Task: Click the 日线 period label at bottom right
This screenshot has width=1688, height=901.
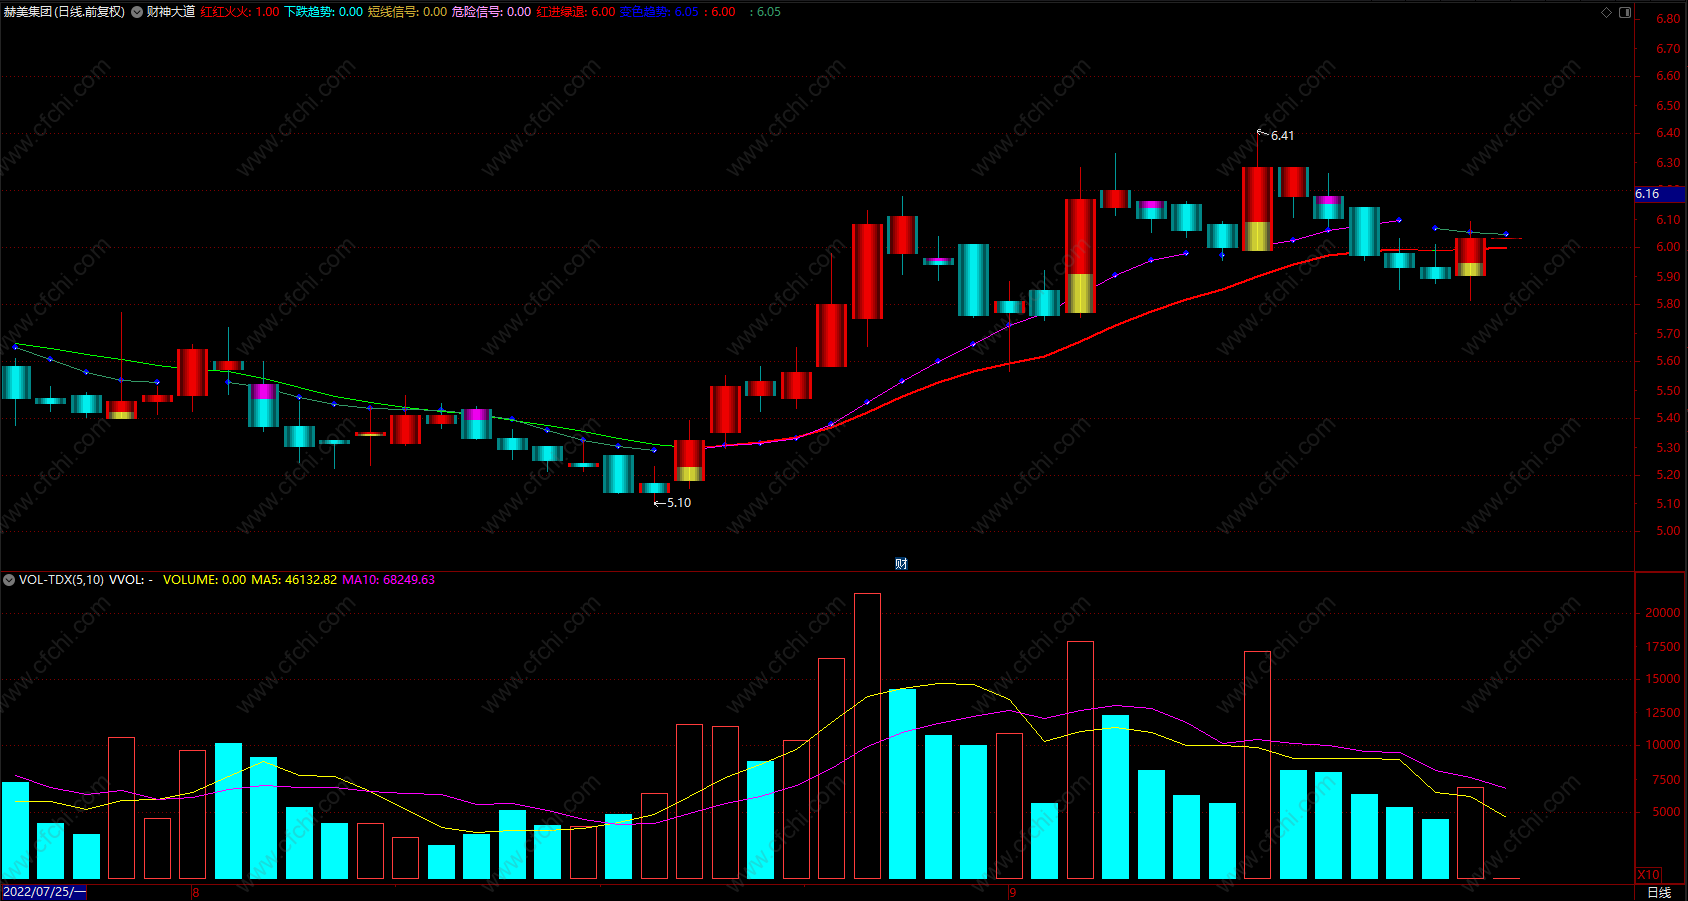Action: click(1659, 892)
